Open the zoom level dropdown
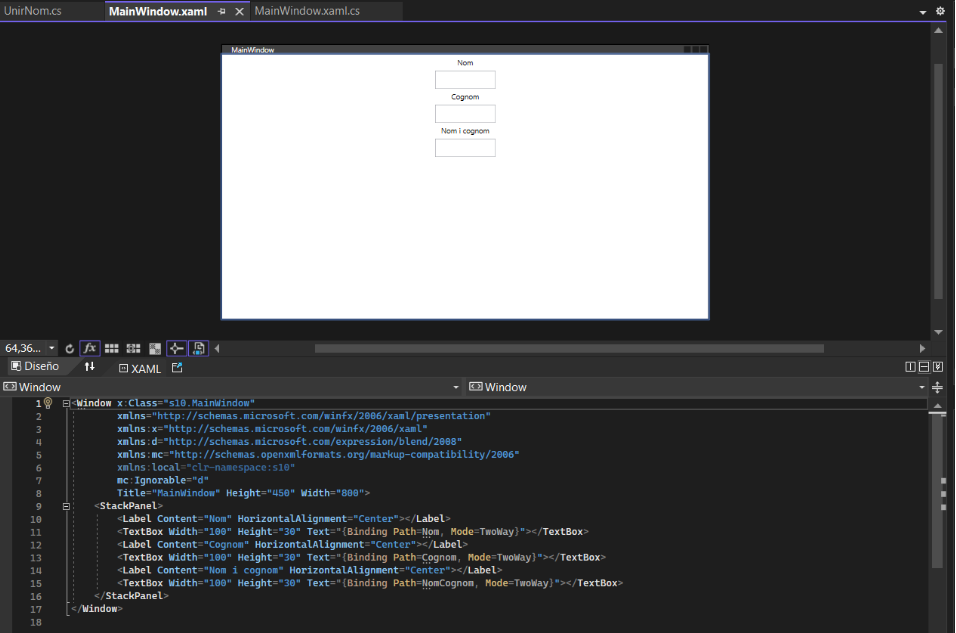This screenshot has width=956, height=633. tap(52, 349)
